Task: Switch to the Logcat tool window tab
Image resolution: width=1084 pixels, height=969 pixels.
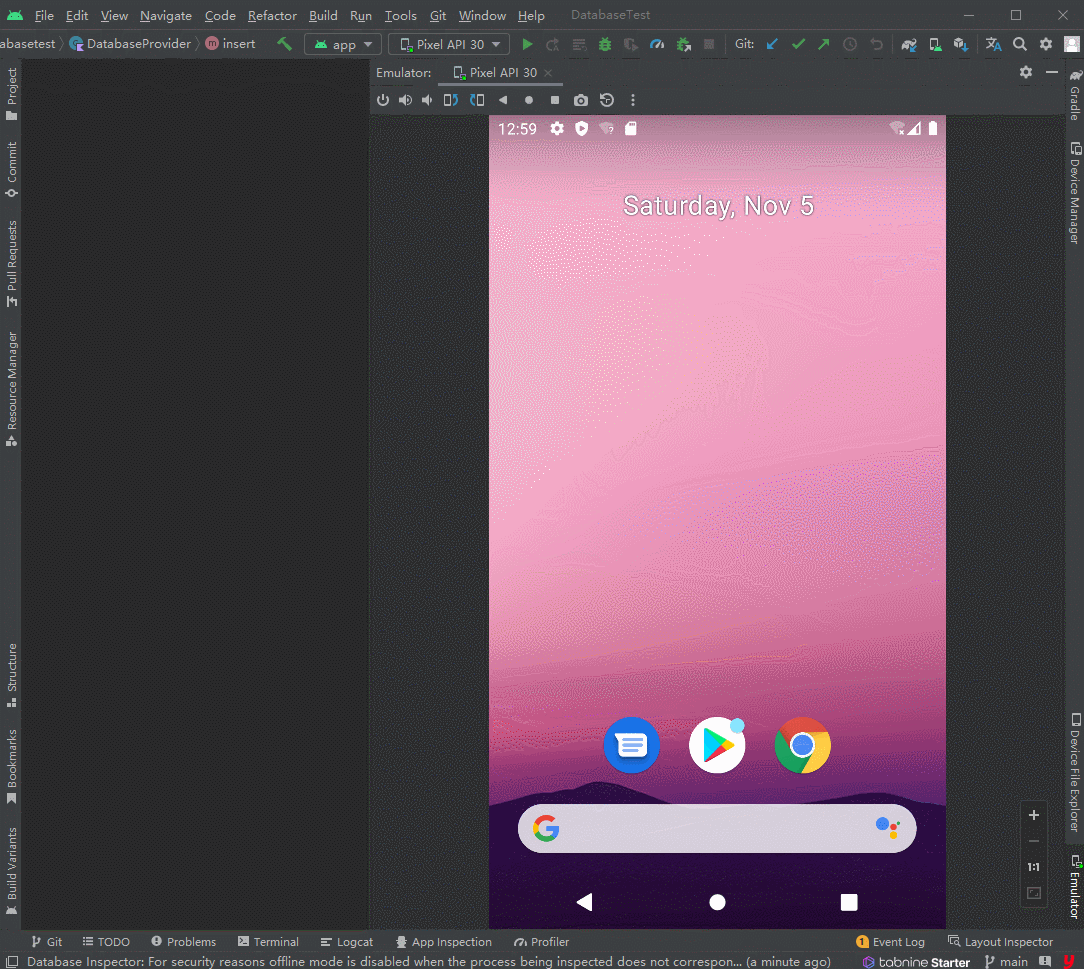Action: point(347,942)
